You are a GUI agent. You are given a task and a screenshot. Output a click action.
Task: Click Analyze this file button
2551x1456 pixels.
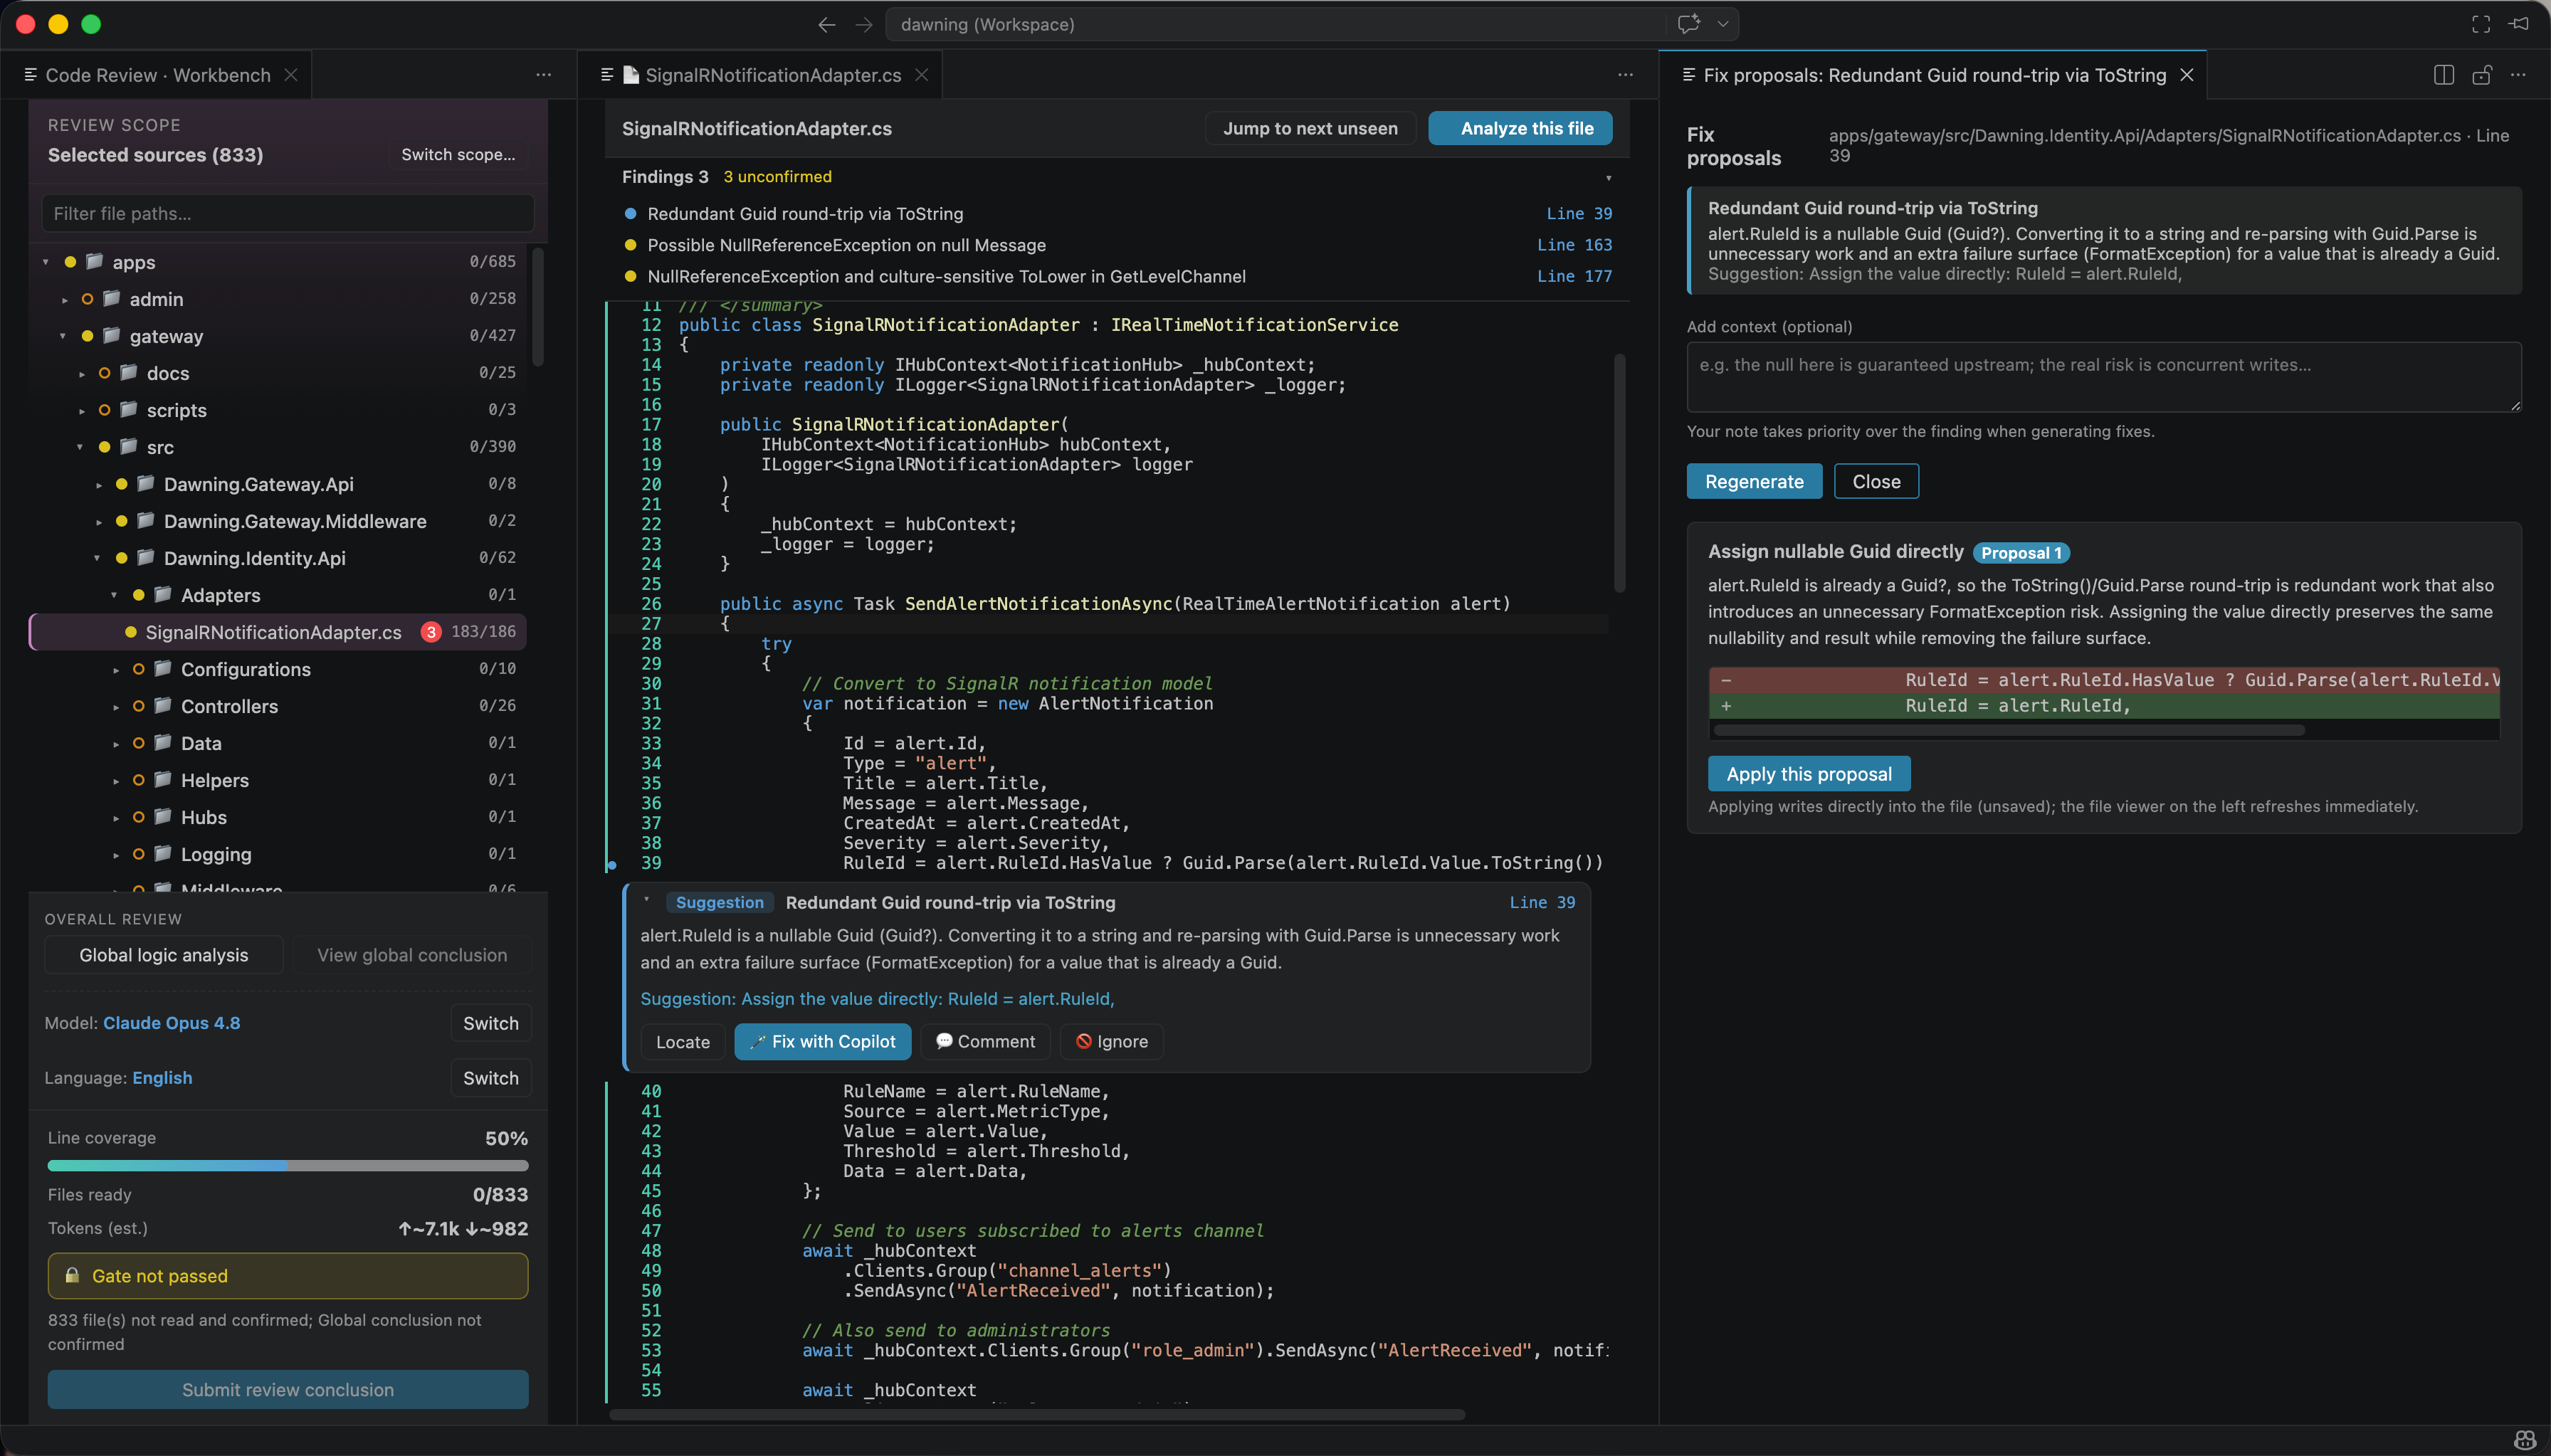coord(1520,128)
